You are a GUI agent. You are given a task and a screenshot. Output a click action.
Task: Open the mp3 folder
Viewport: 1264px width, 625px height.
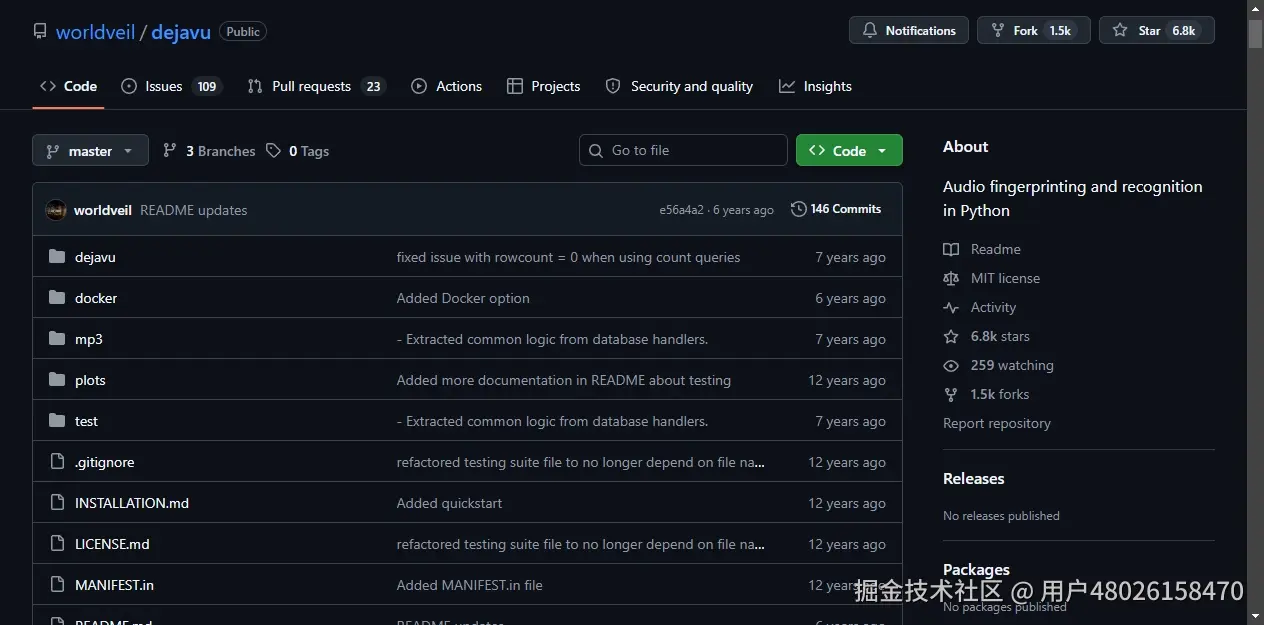coord(89,339)
